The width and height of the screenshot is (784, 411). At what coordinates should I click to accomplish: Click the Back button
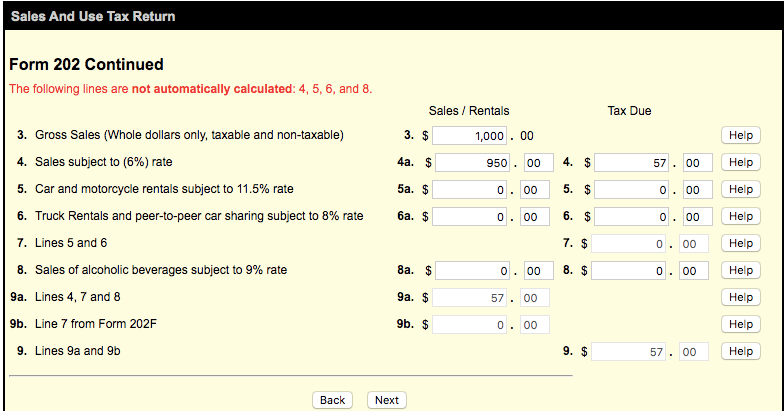[332, 400]
